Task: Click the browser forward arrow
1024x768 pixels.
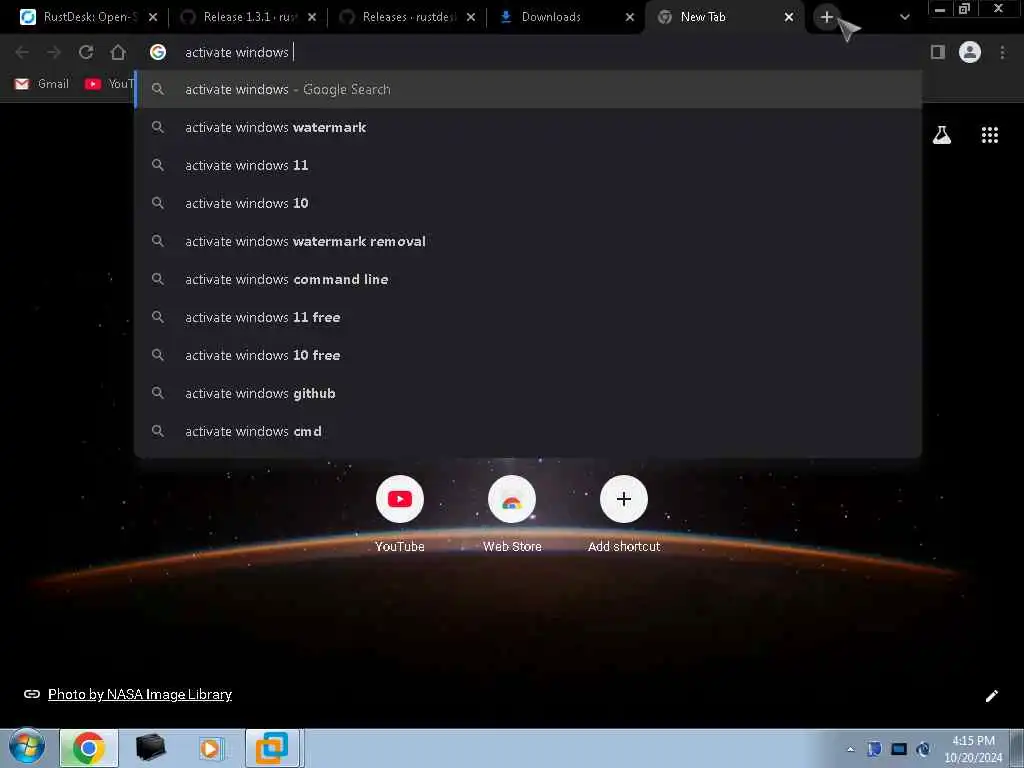Action: tap(54, 52)
